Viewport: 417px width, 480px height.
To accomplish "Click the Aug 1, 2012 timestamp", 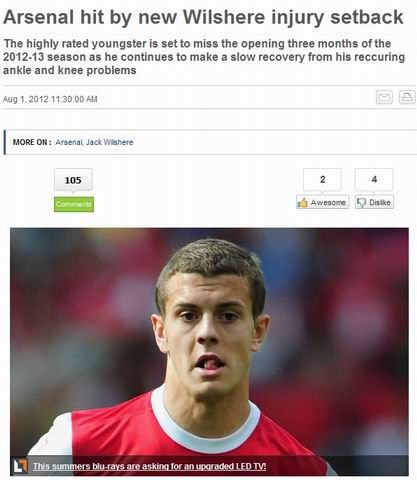I will 50,99.
